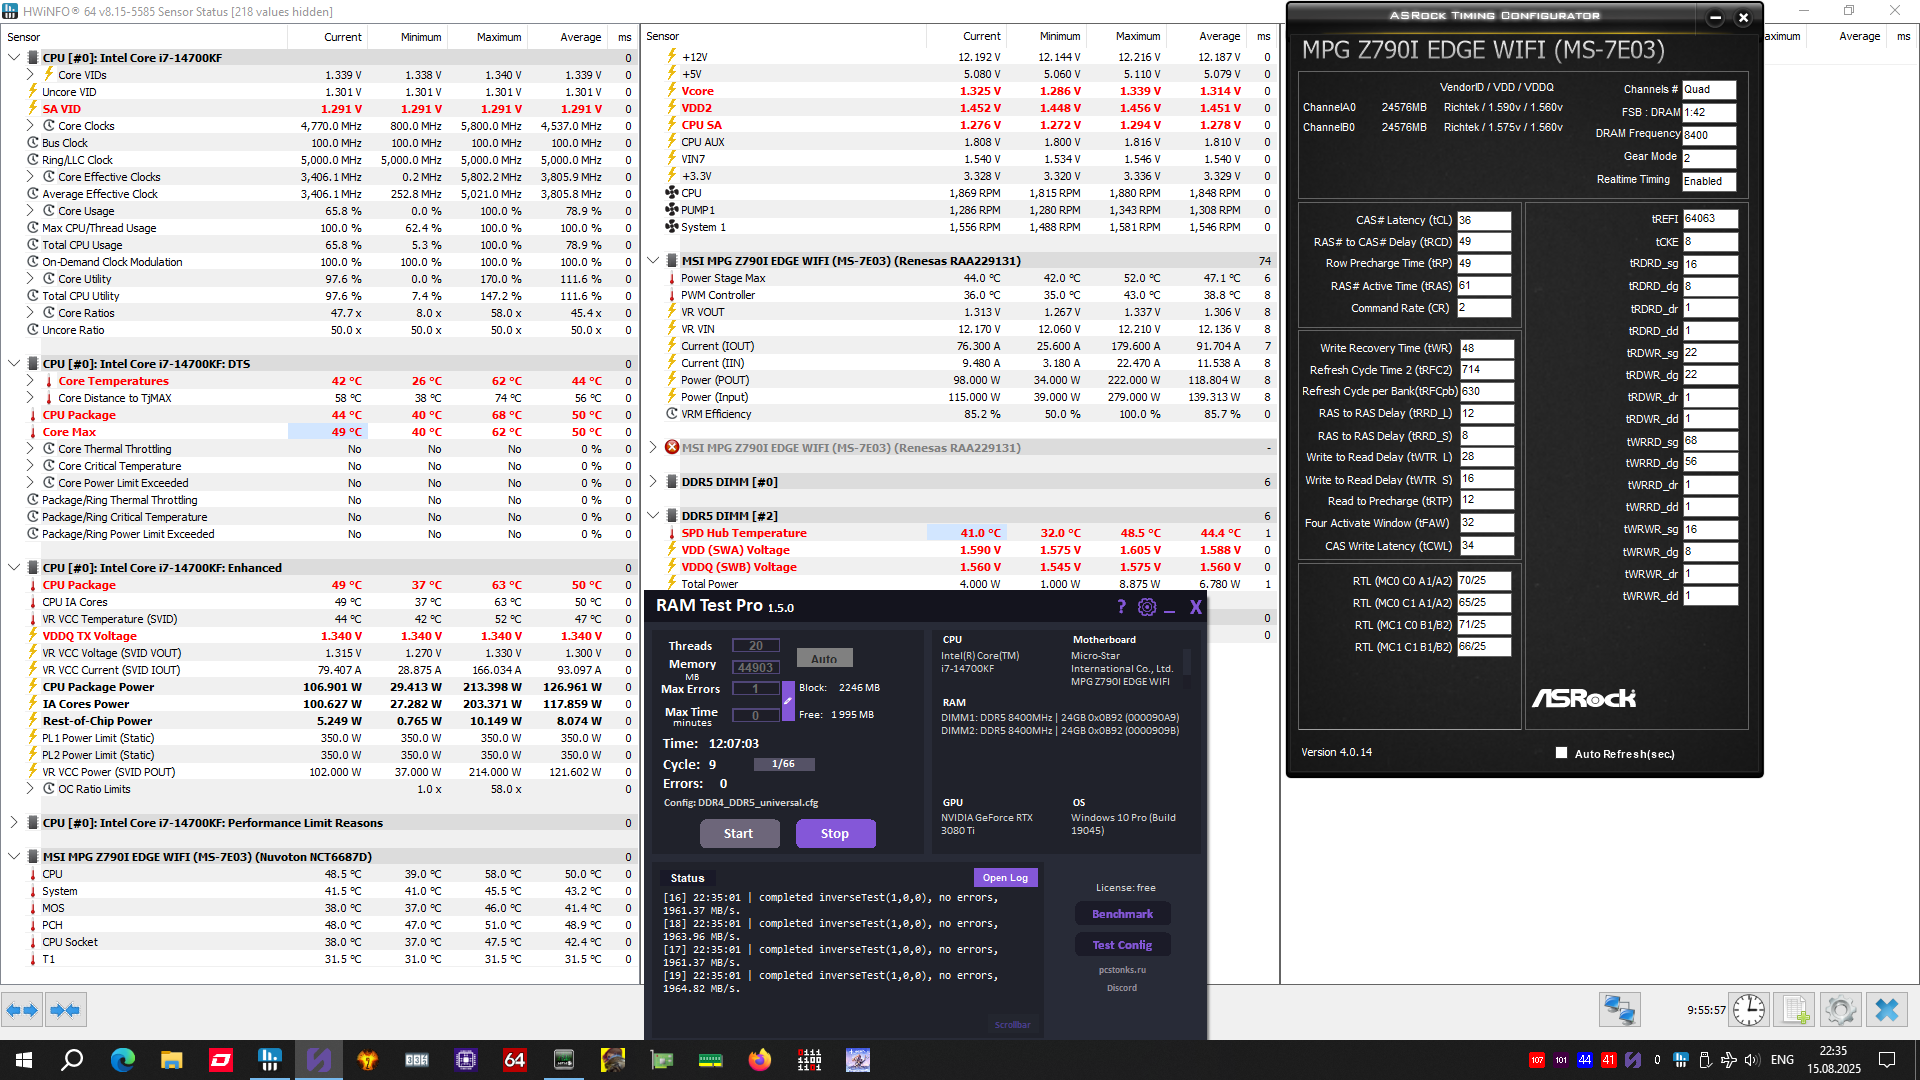
Task: Open HWiNFO sensor settings gear
Action: pos(1840,1010)
